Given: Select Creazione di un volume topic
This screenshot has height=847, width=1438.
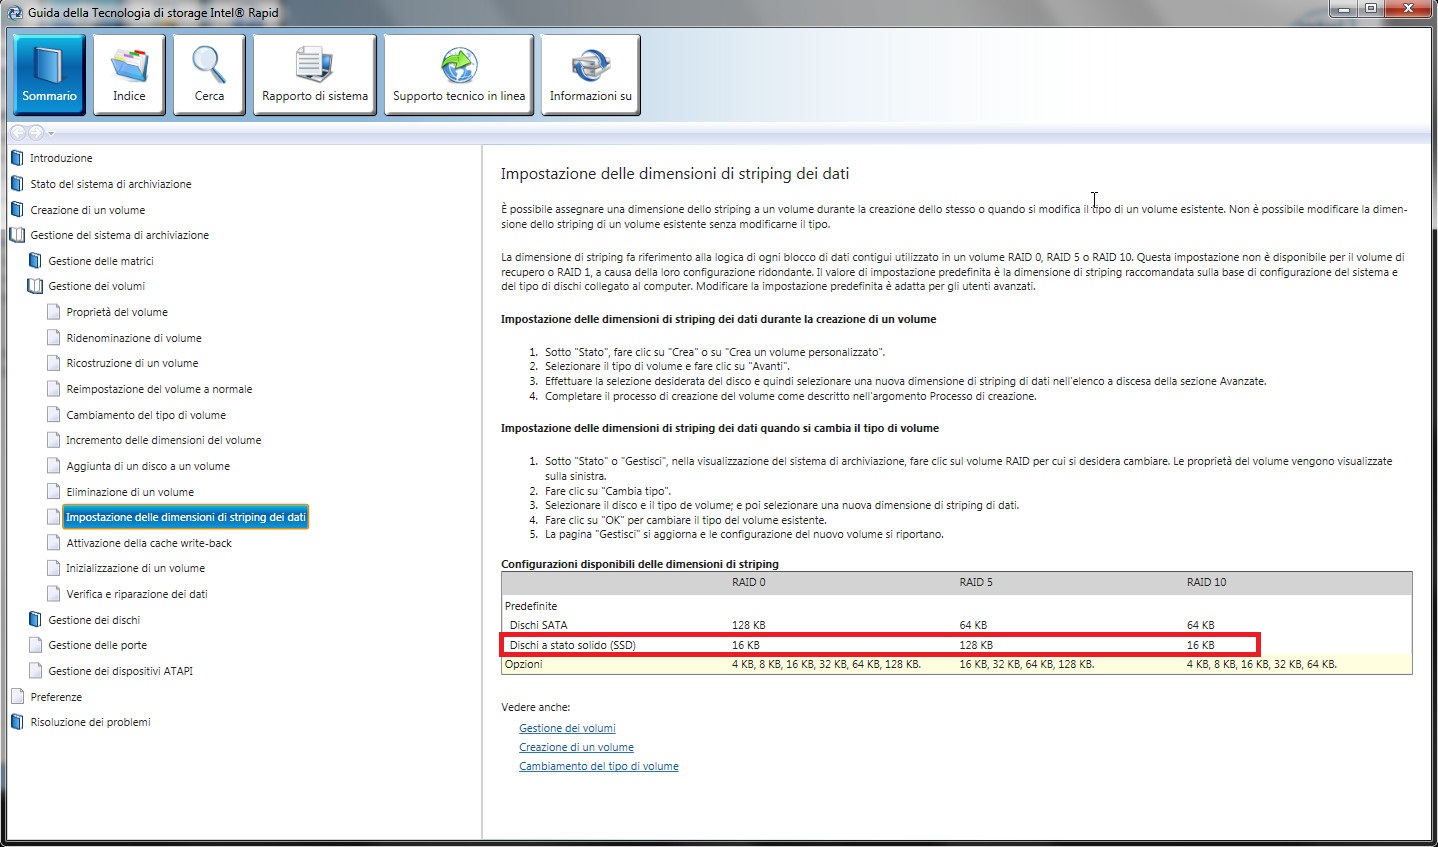Looking at the screenshot, I should click(x=88, y=210).
